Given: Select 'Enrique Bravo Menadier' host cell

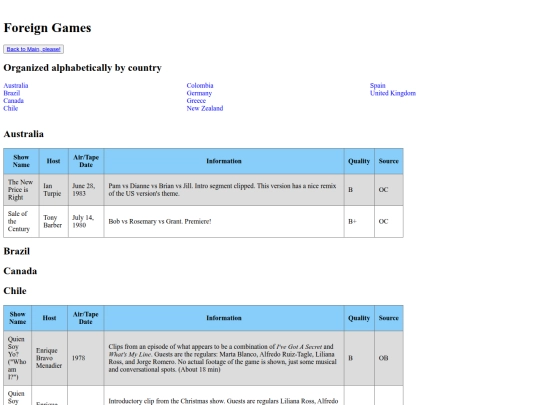Looking at the screenshot, I should click(x=49, y=358).
